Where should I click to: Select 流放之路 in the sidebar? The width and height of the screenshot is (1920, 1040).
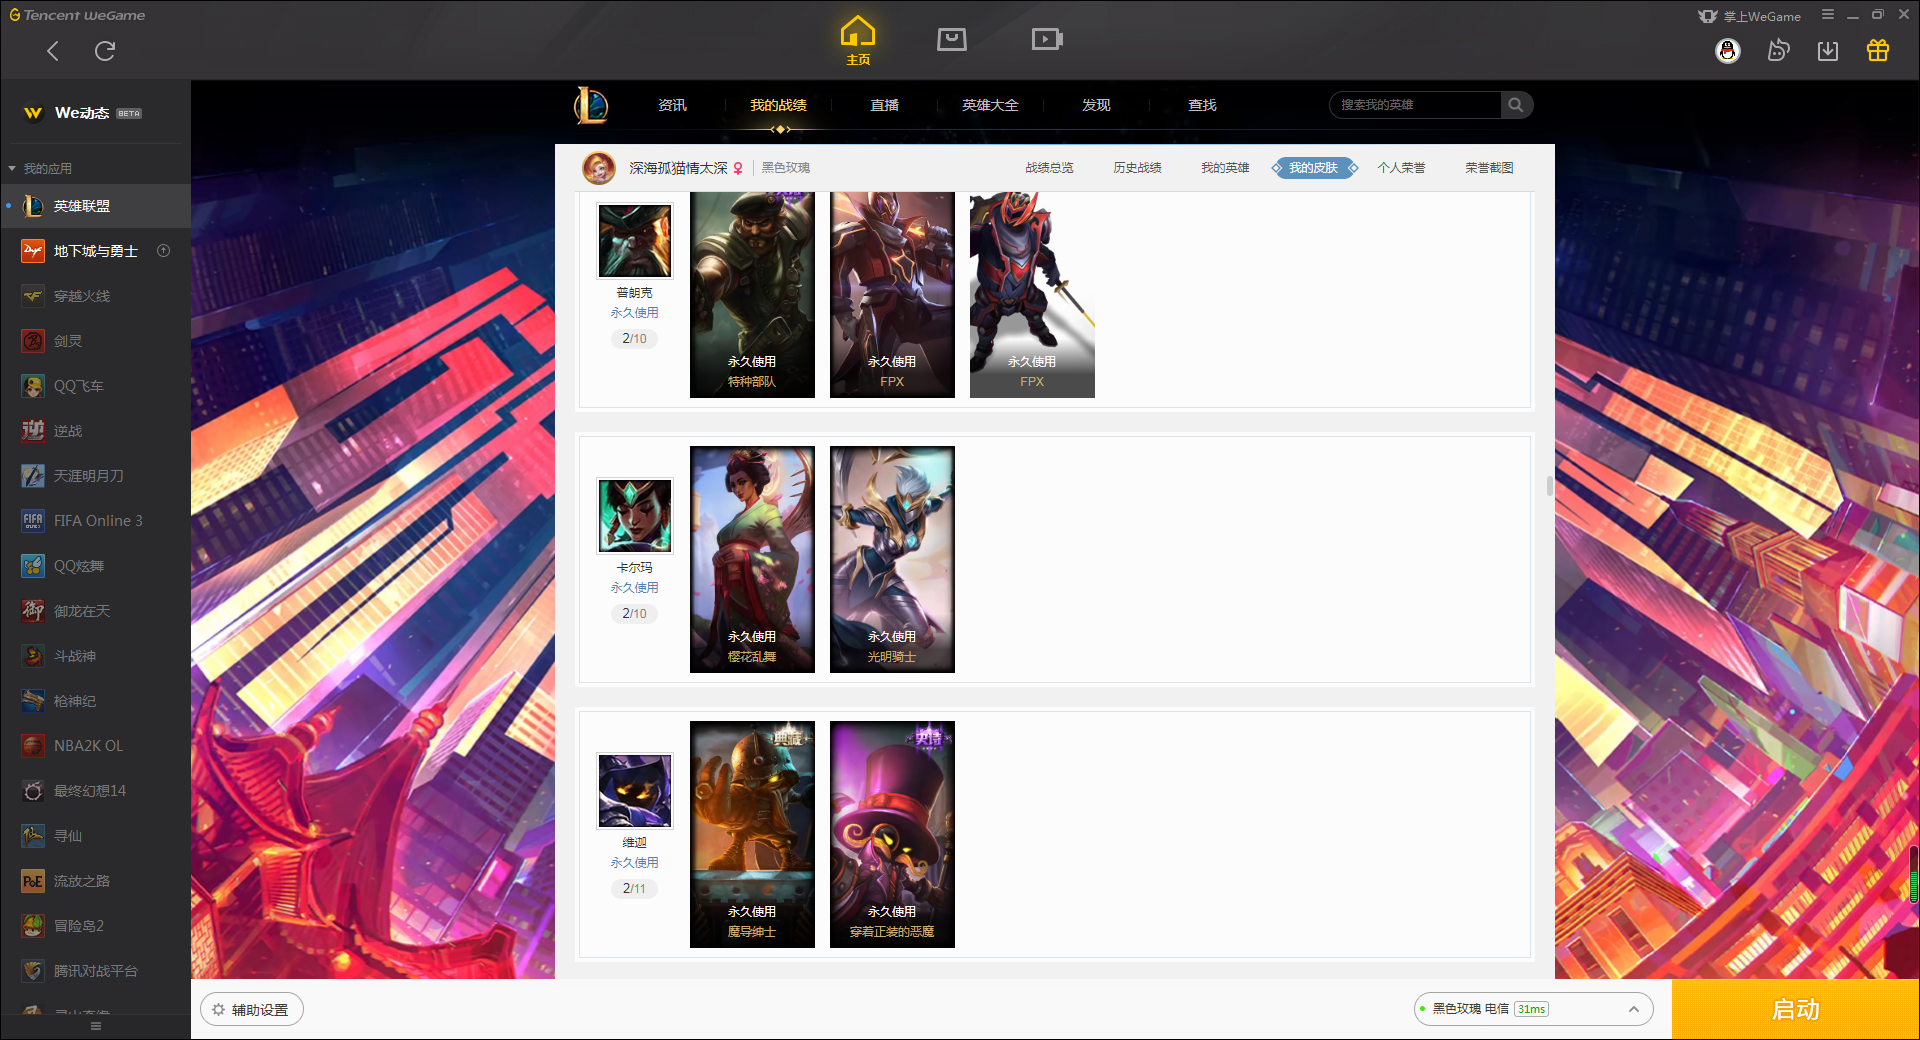[95, 881]
